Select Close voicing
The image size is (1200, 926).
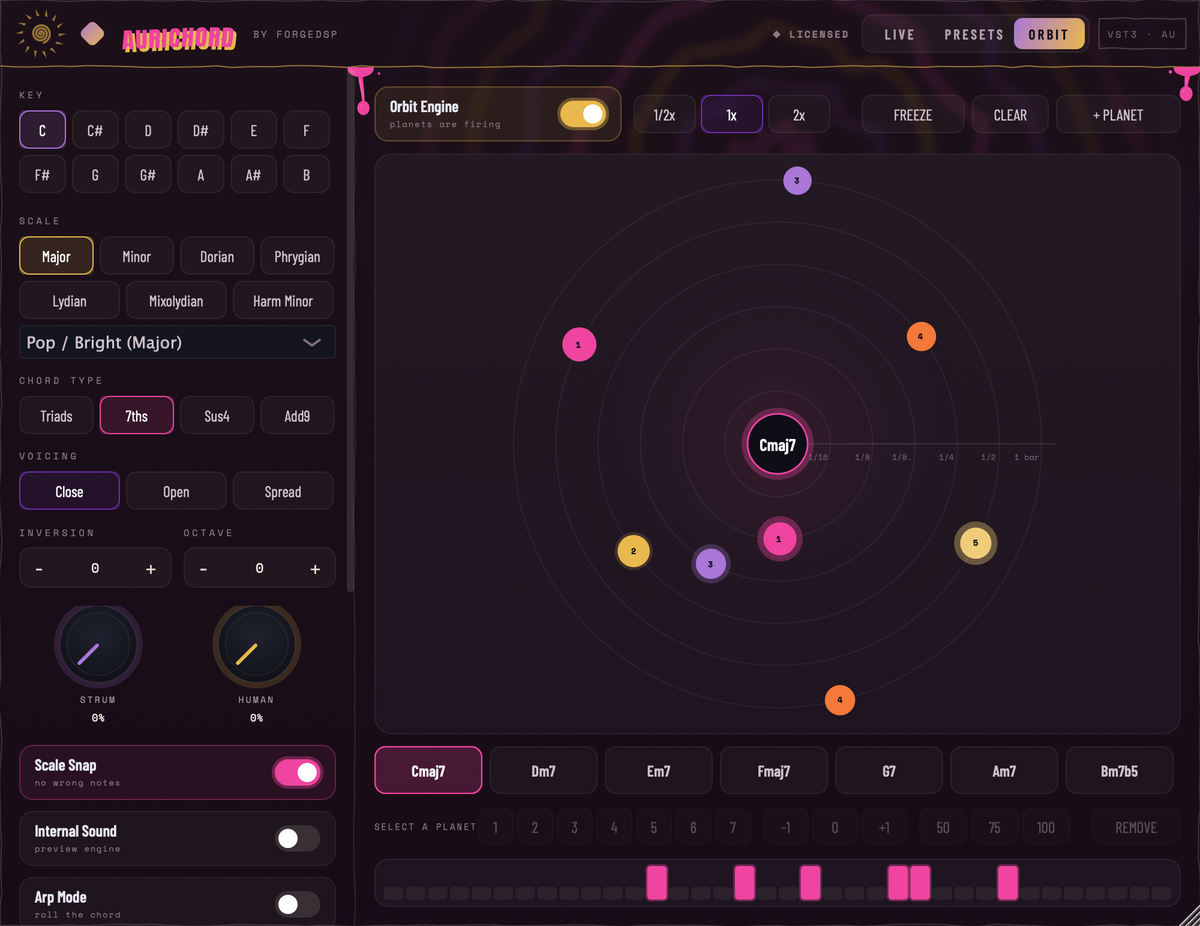[x=69, y=491]
